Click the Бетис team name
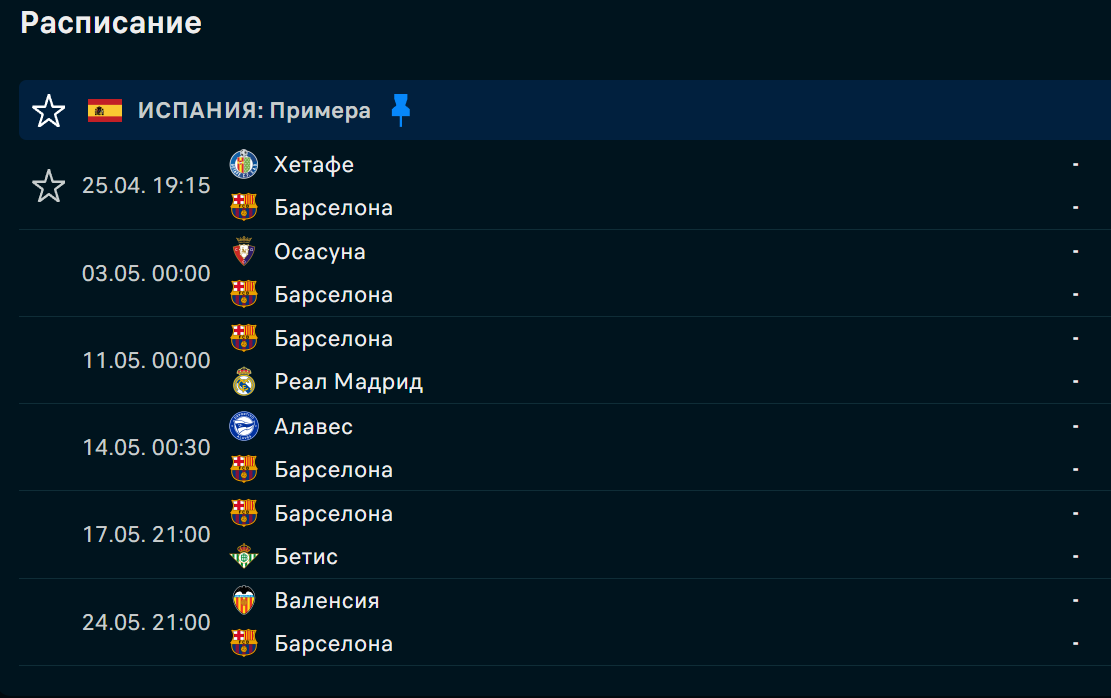The image size is (1111, 698). 306,557
